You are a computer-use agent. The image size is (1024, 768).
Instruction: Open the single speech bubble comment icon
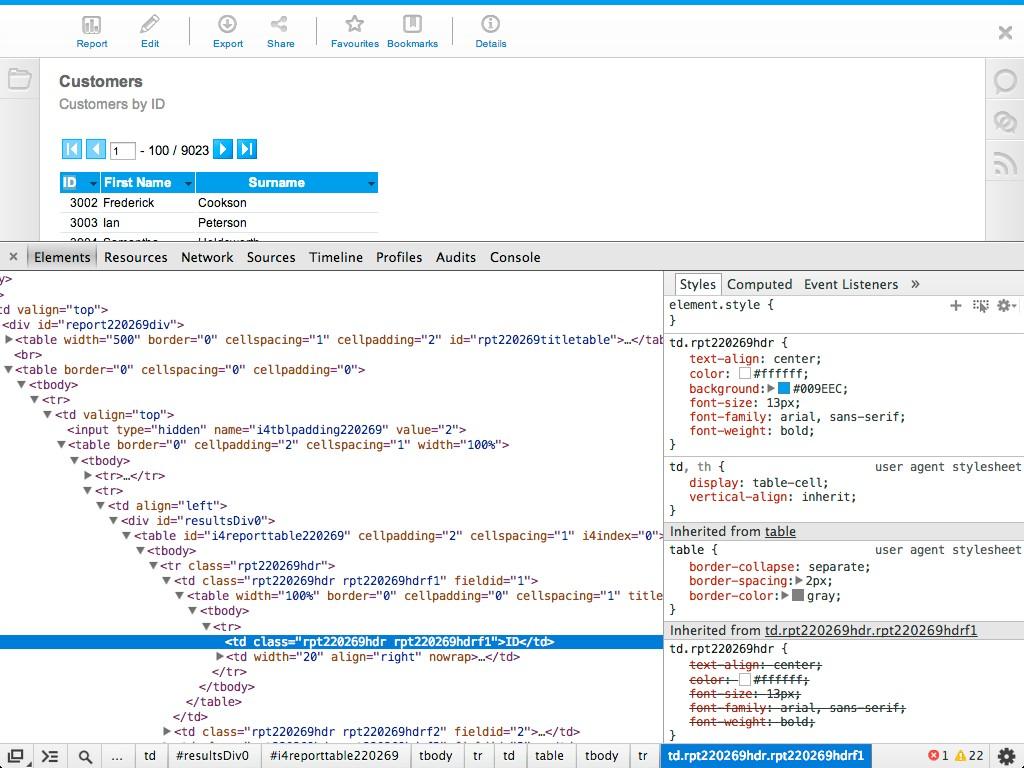coord(1005,81)
